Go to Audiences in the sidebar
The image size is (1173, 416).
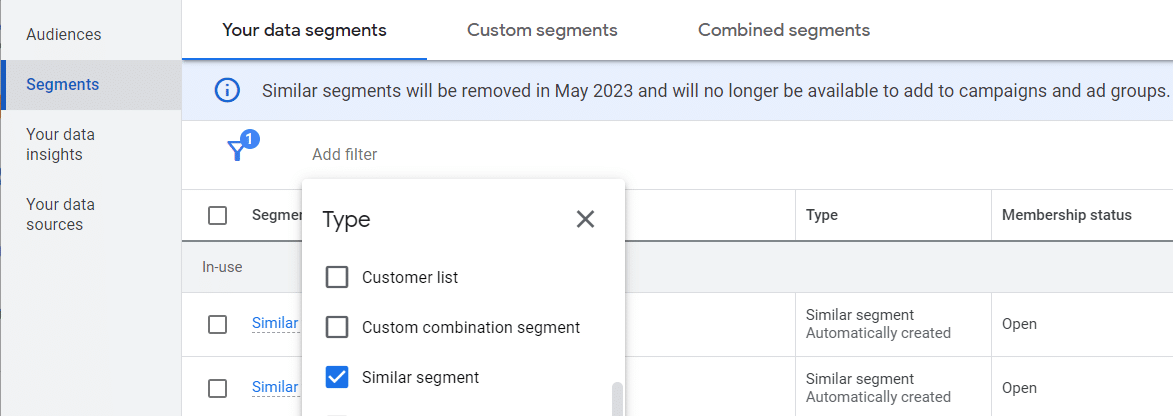[64, 35]
